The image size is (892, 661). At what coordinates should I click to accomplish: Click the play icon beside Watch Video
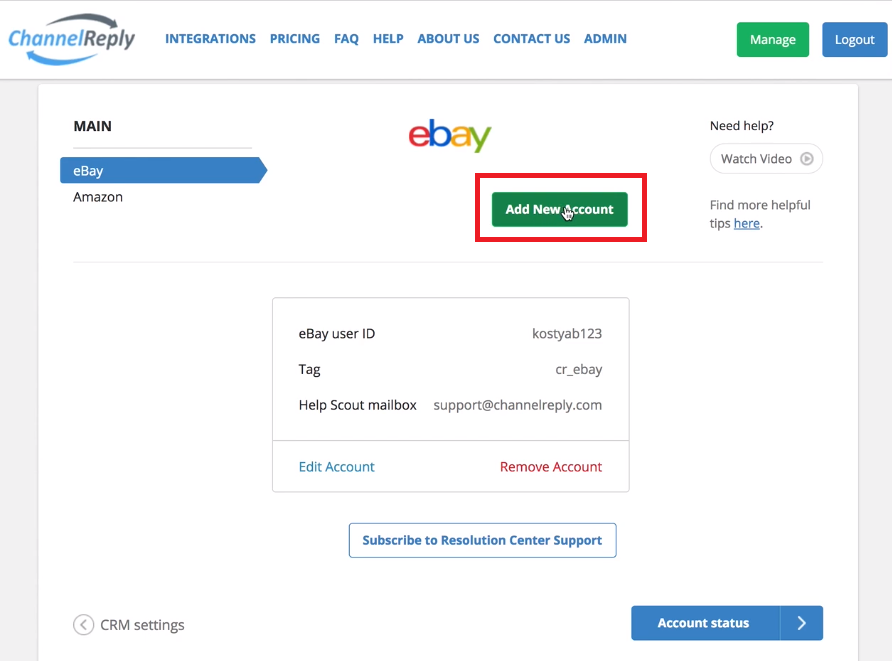pos(807,159)
